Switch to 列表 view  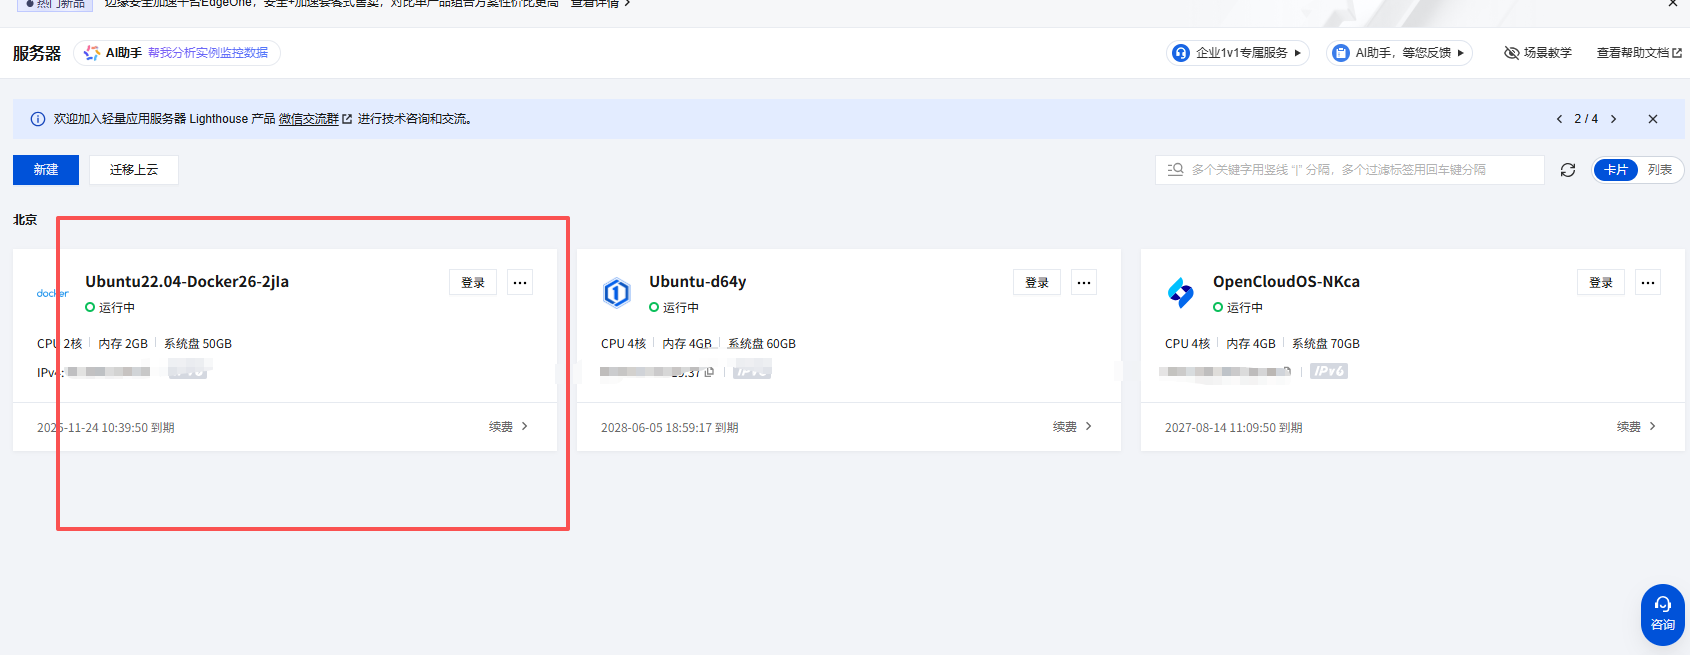pyautogui.click(x=1660, y=170)
